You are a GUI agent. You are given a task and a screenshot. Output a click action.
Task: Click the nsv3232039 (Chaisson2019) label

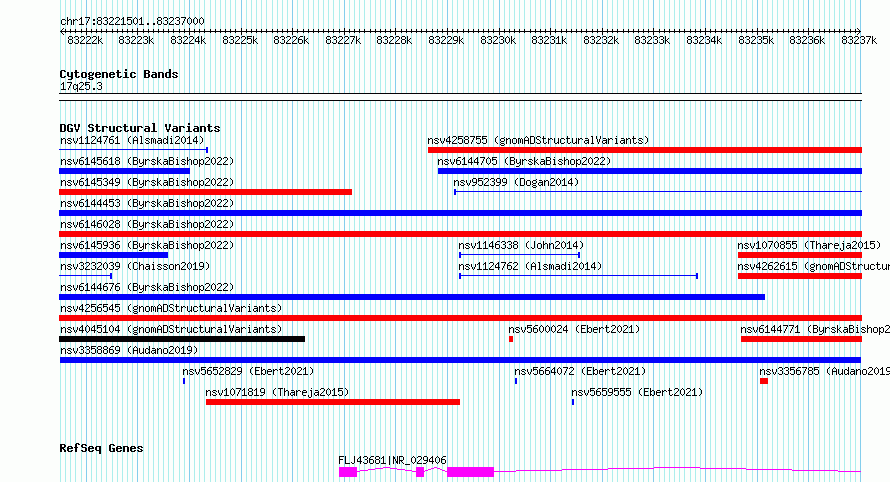click(135, 266)
